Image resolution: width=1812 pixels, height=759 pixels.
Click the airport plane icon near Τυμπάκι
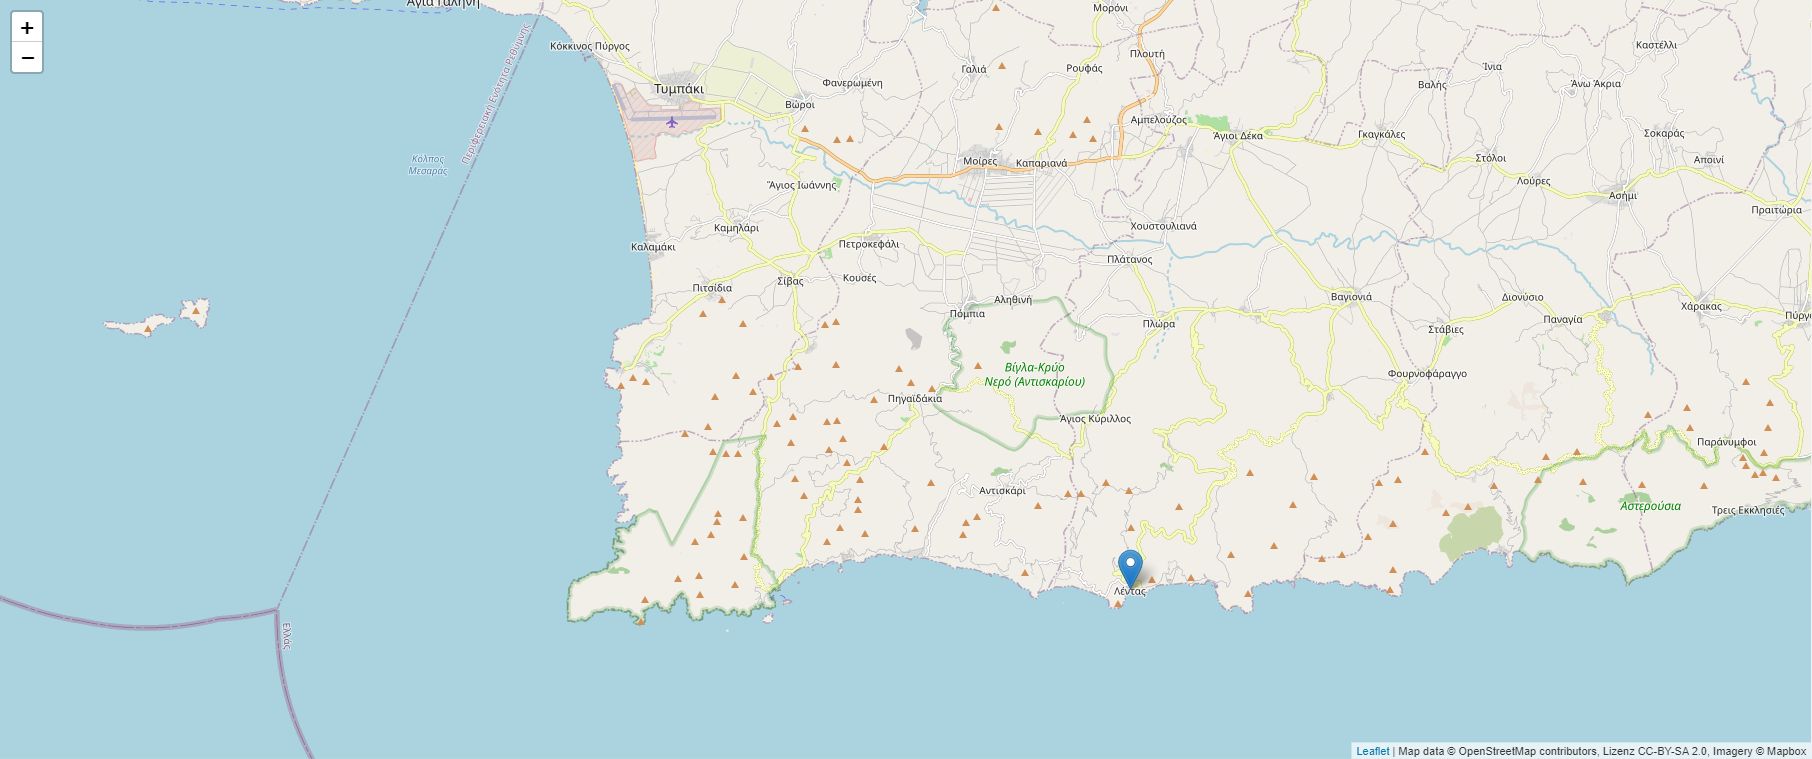tap(672, 122)
